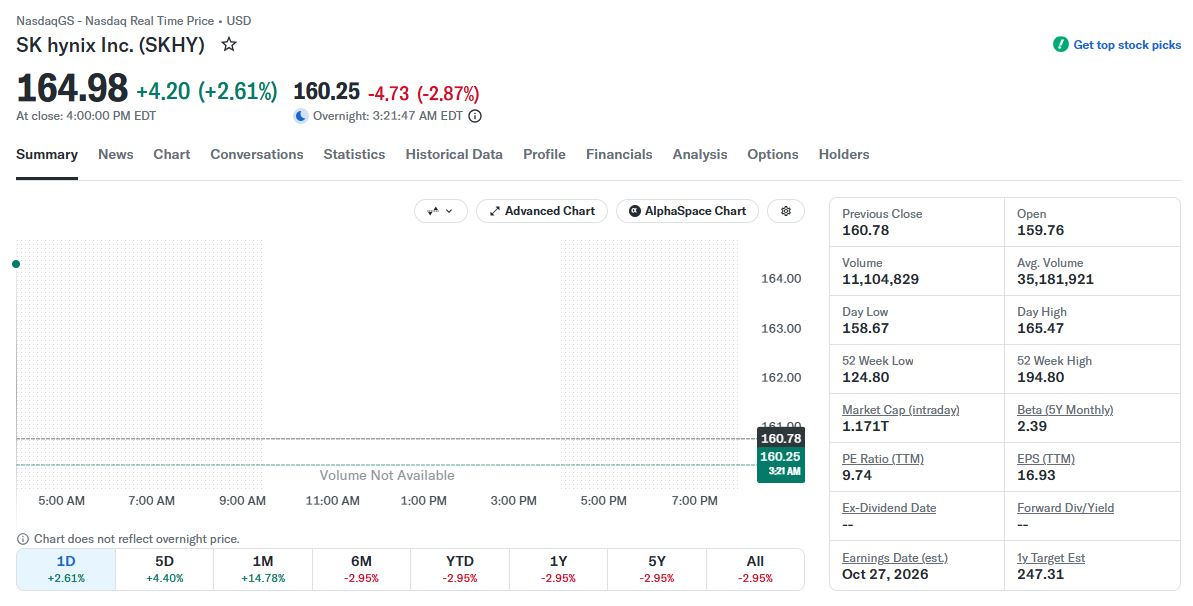Switch to the Financials tab
Image resolution: width=1193 pixels, height=606 pixels.
(x=619, y=155)
